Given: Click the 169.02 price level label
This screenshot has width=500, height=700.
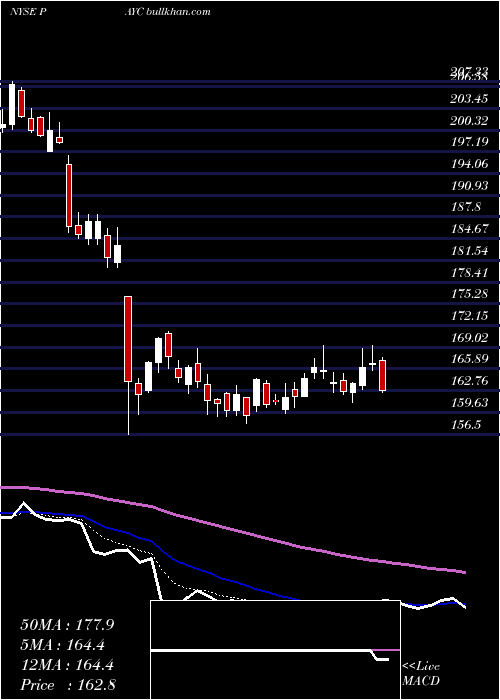Looking at the screenshot, I should (x=469, y=338).
